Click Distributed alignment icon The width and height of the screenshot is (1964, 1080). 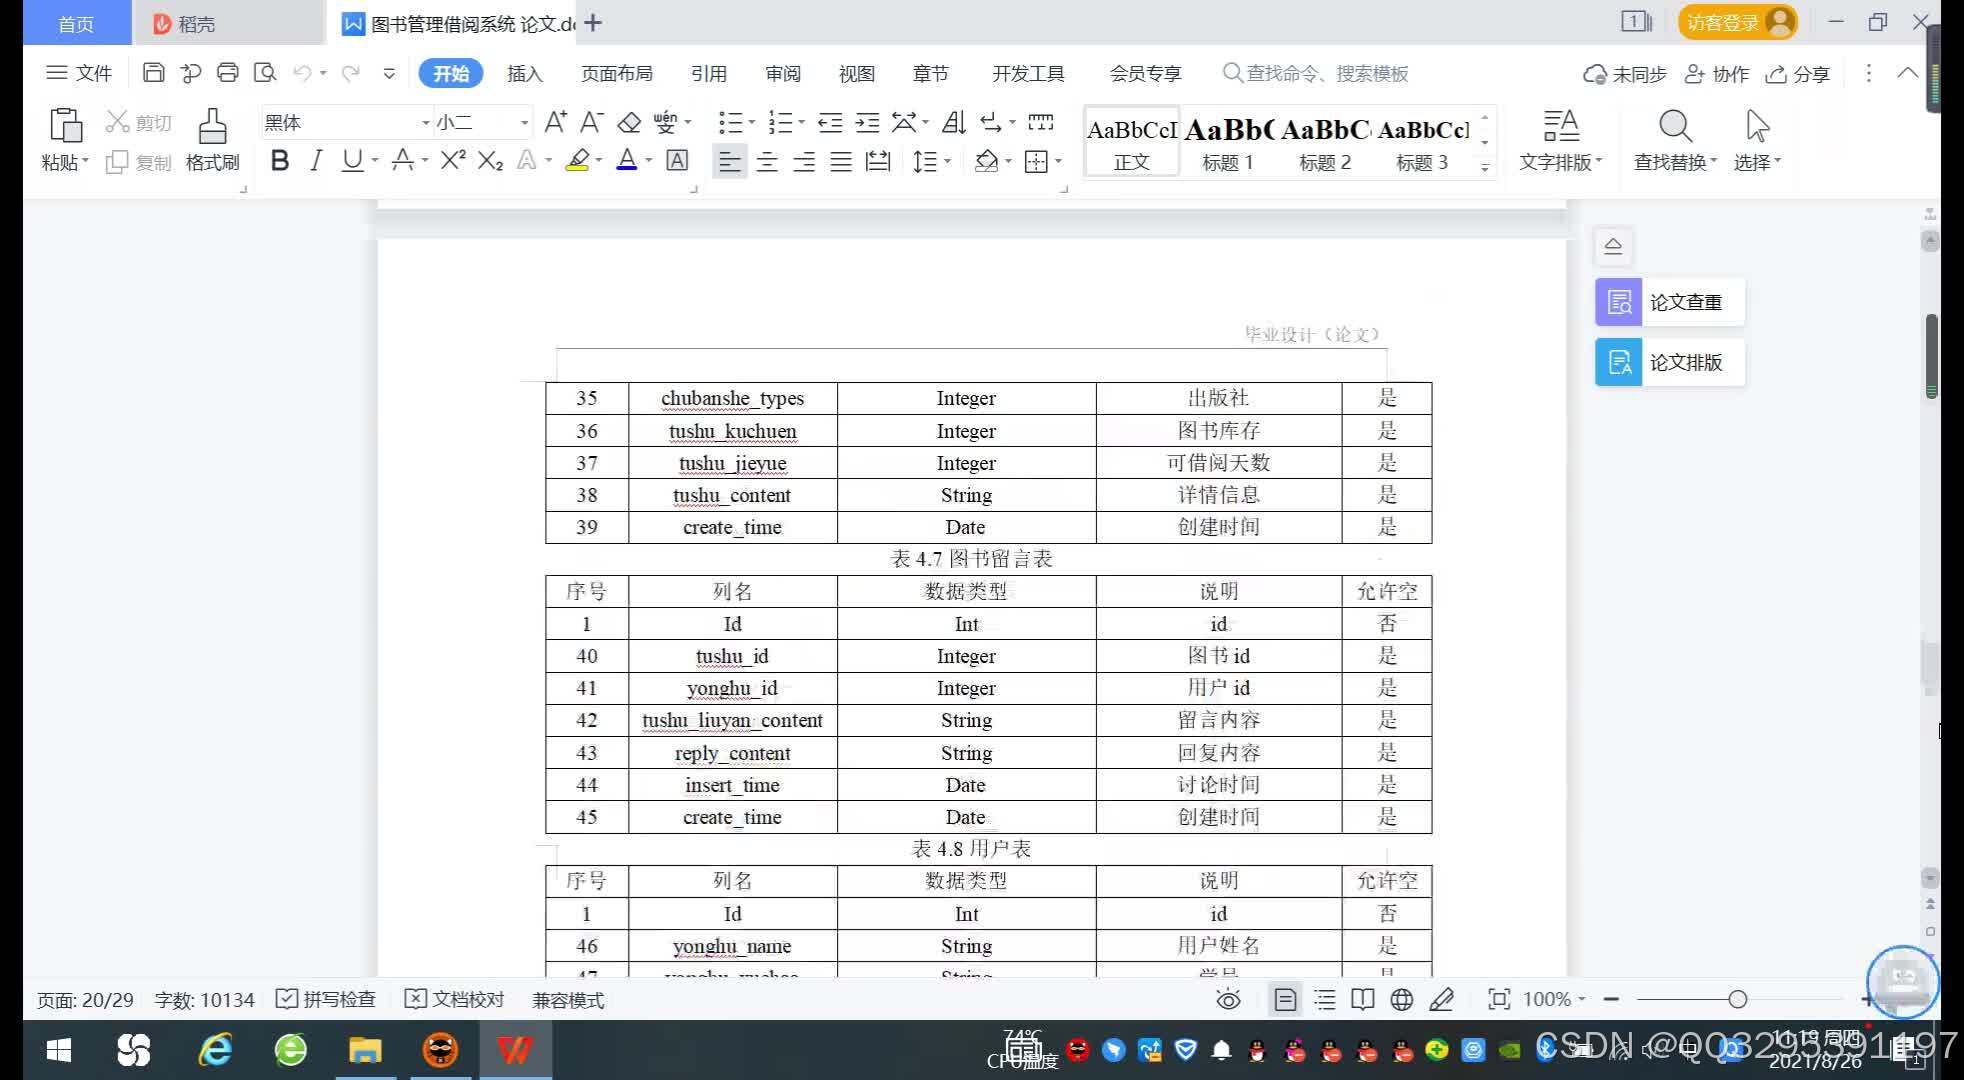pyautogui.click(x=878, y=161)
